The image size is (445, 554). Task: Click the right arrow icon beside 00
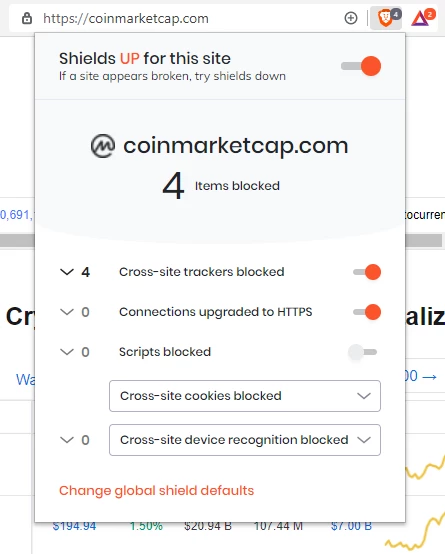coord(430,377)
